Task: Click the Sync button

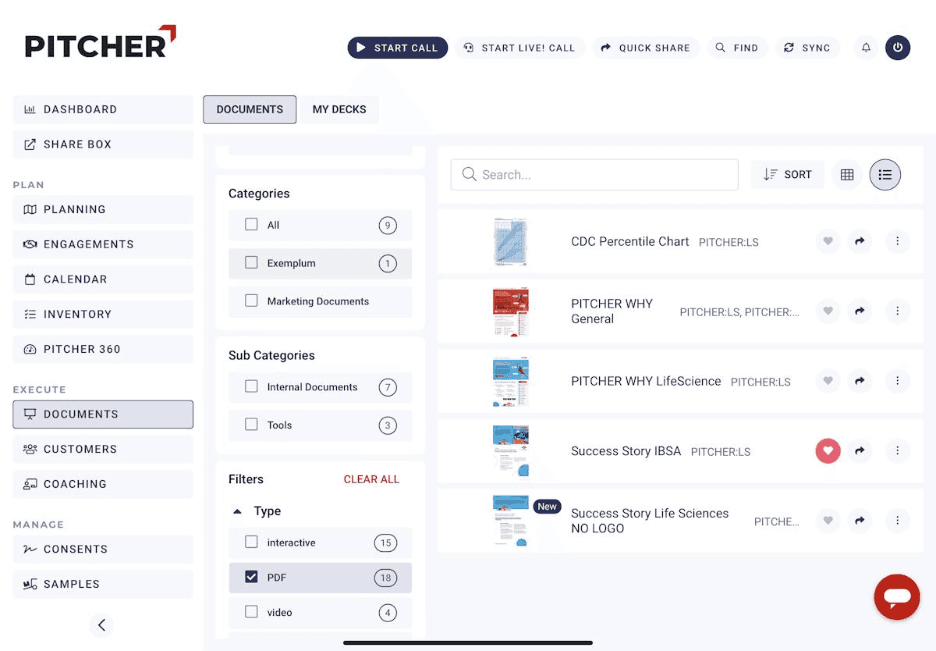Action: pyautogui.click(x=807, y=48)
